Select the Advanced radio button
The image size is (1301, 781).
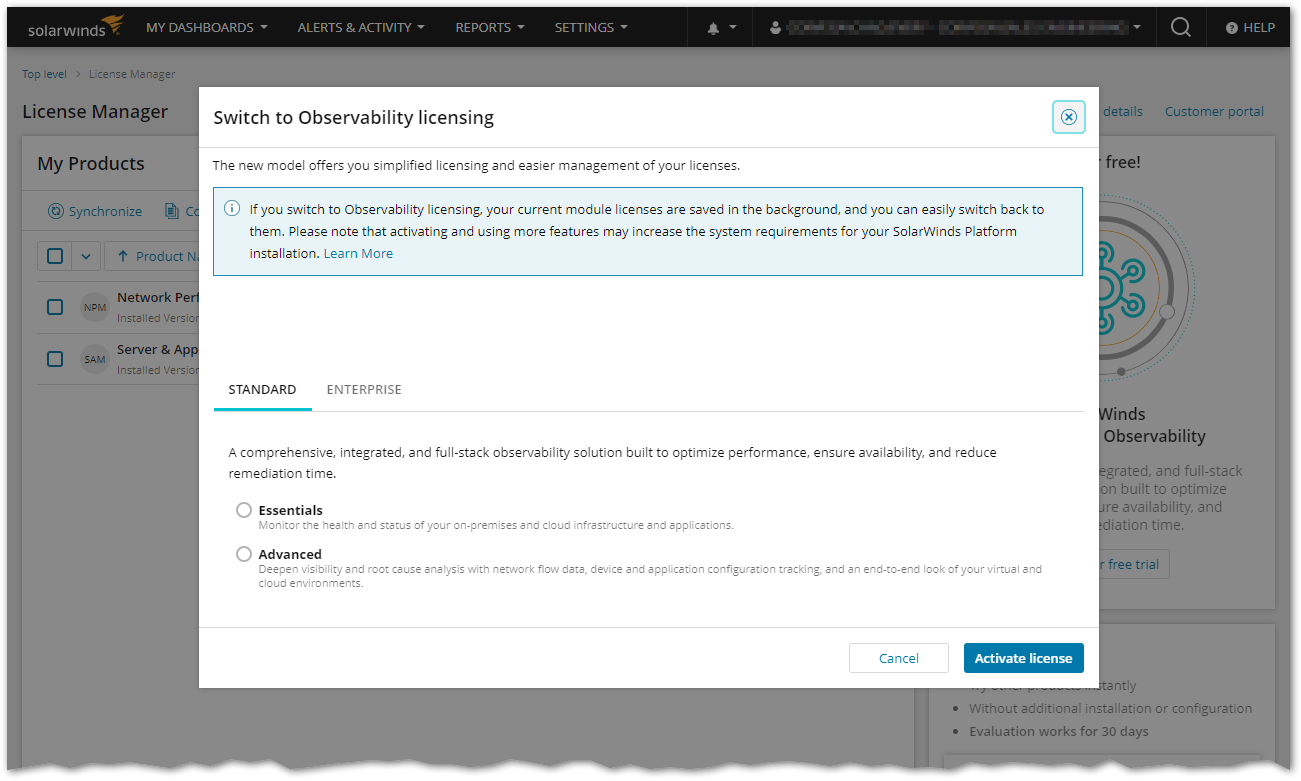[244, 554]
